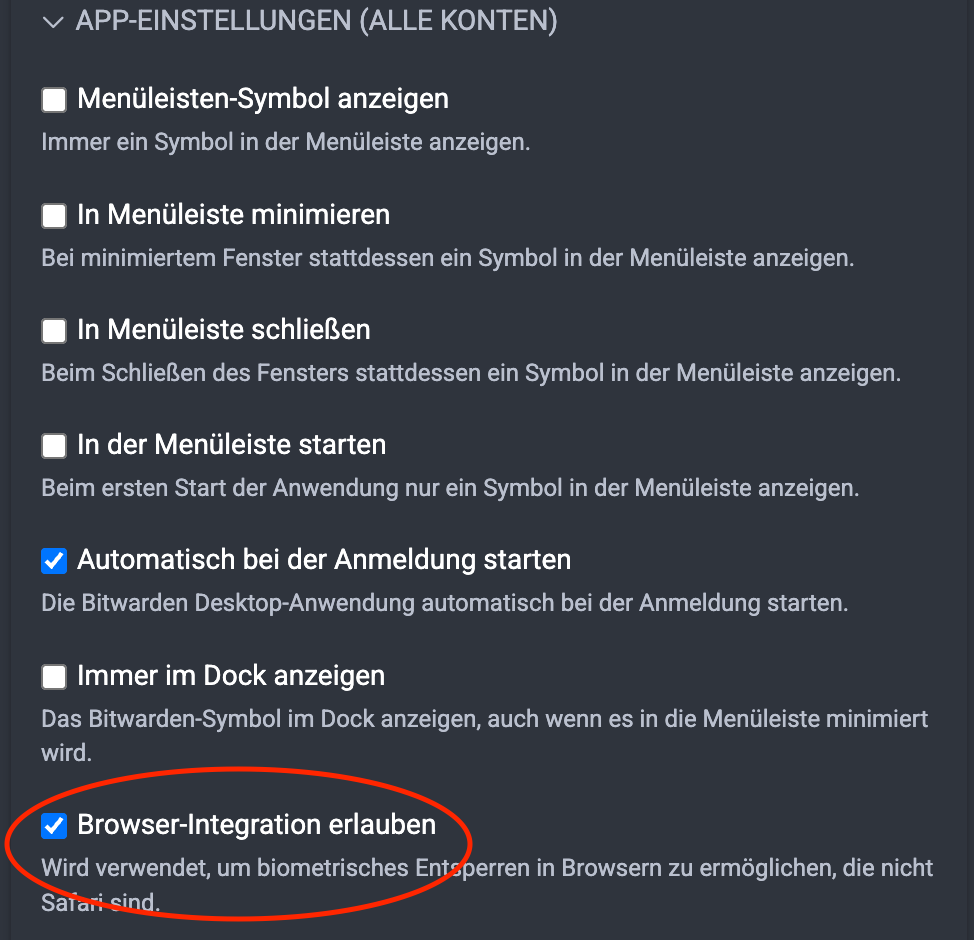The image size is (974, 940).
Task: Select the Browser-Integration erlauben label text
Action: [x=258, y=826]
